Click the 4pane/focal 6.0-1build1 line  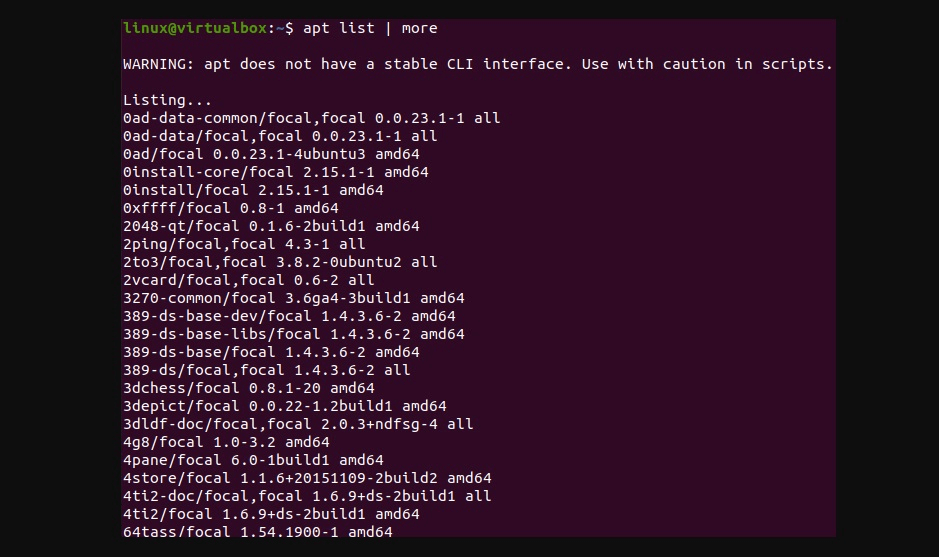click(x=253, y=459)
